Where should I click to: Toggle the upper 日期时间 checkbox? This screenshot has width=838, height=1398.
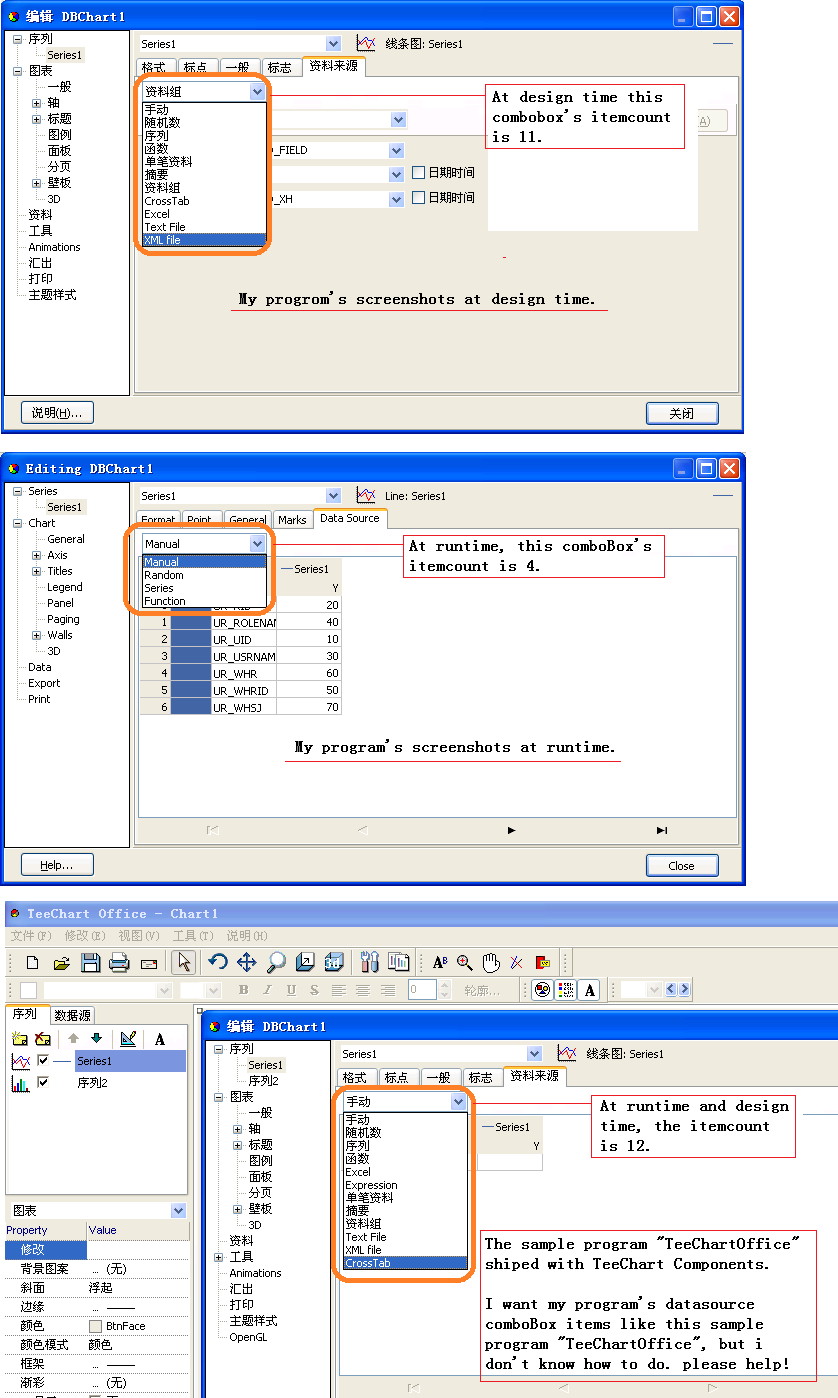tap(419, 172)
